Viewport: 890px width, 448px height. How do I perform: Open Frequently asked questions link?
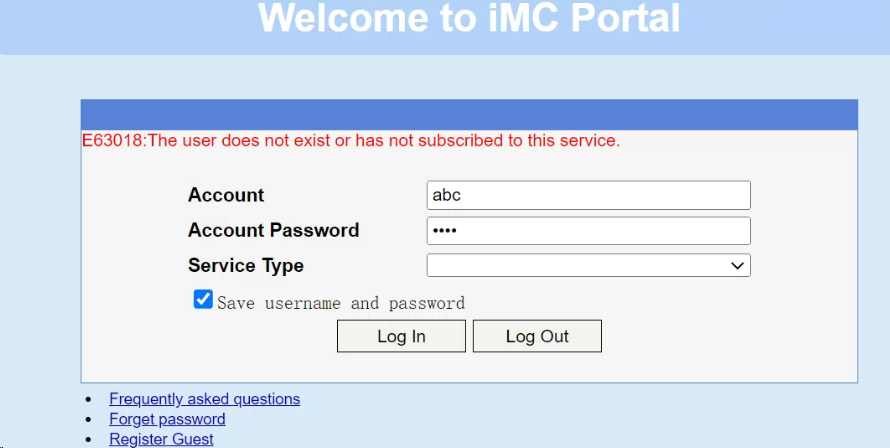204,399
